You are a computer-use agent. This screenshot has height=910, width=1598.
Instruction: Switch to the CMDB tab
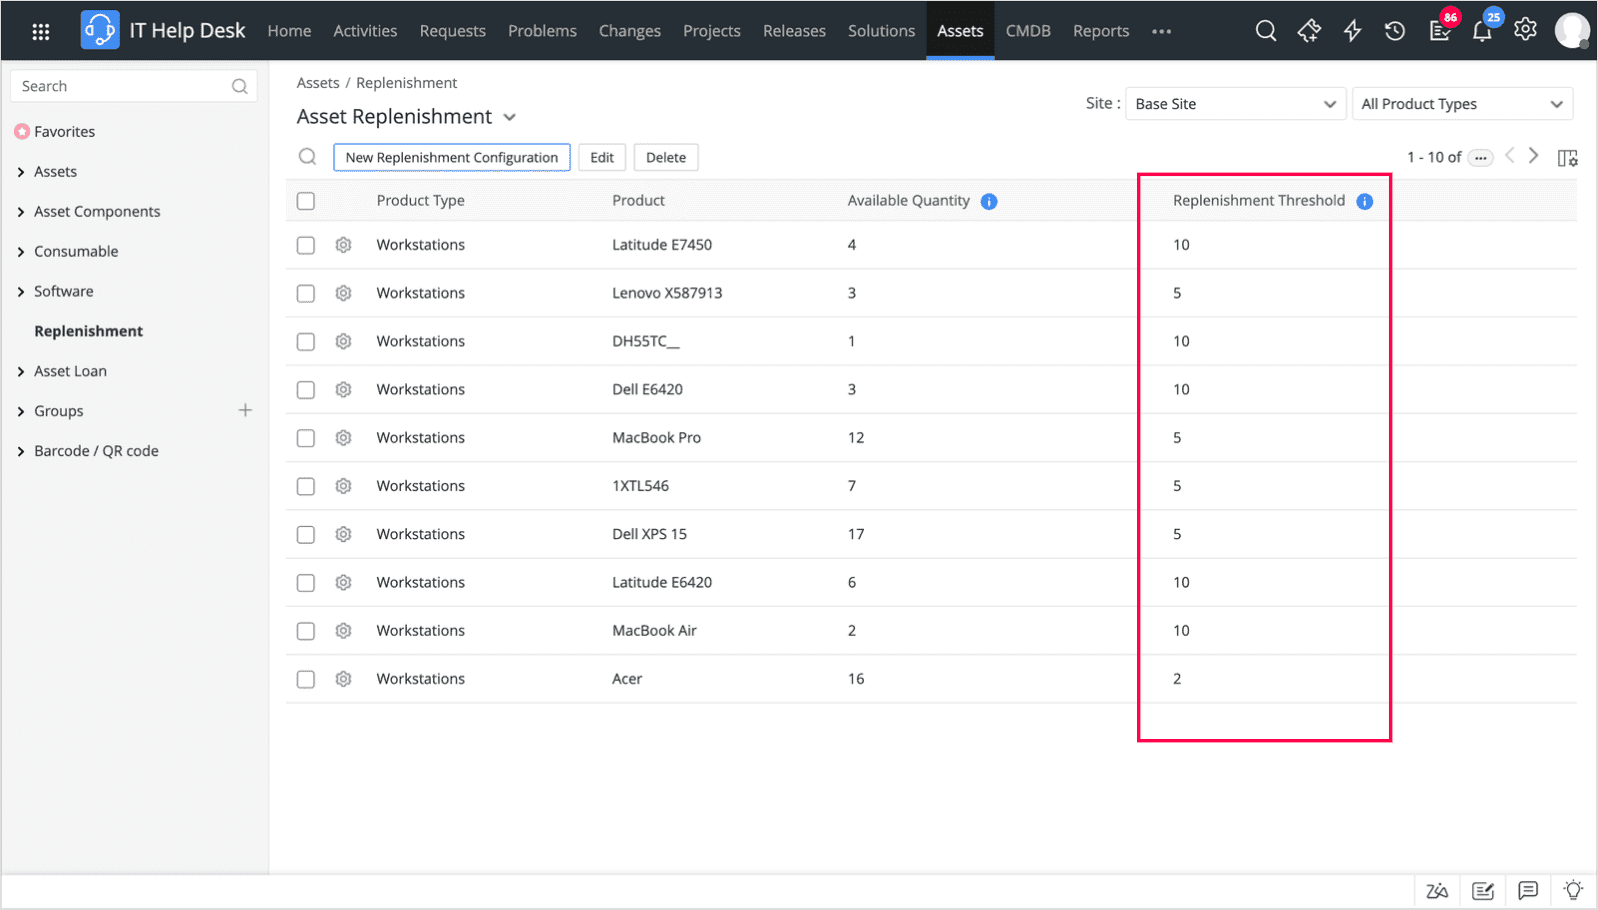(1027, 31)
